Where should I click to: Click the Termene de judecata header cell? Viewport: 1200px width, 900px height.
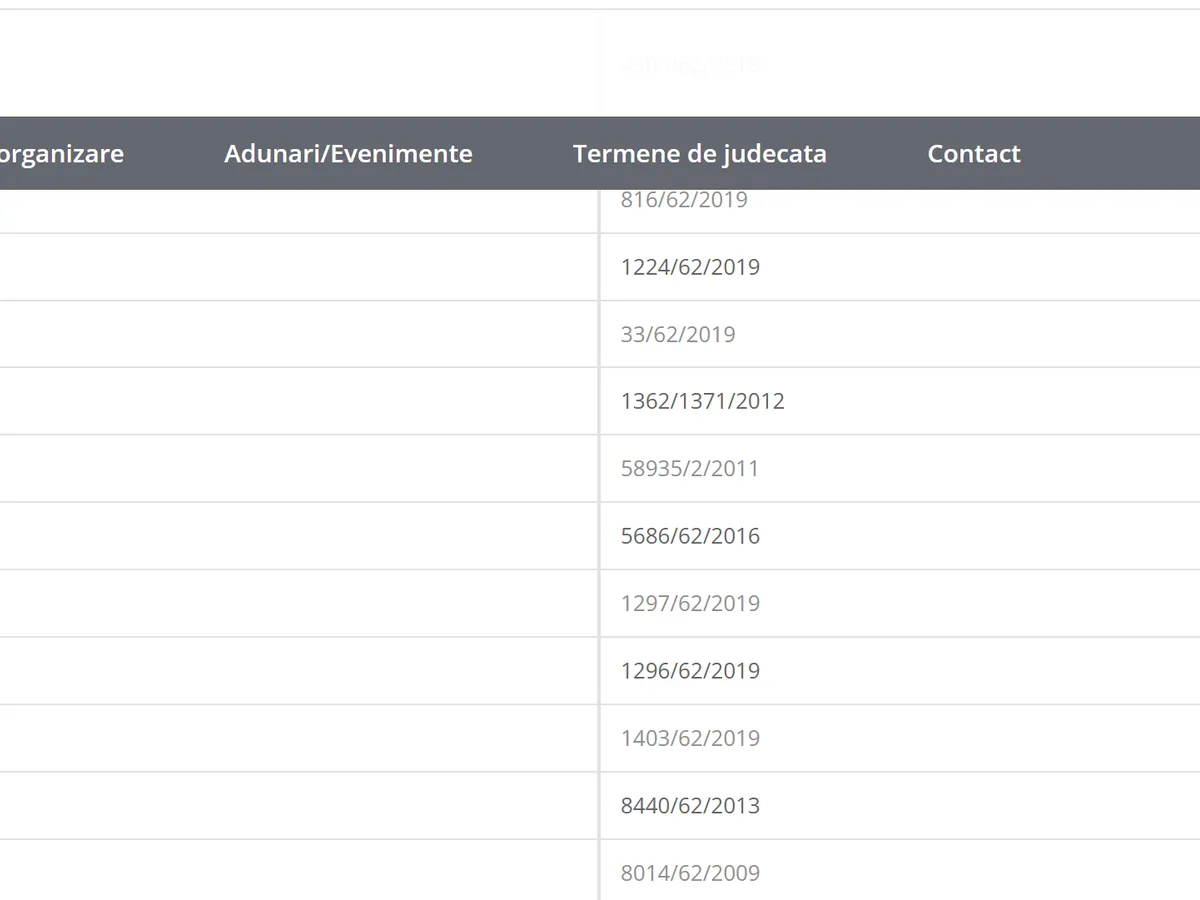click(699, 153)
